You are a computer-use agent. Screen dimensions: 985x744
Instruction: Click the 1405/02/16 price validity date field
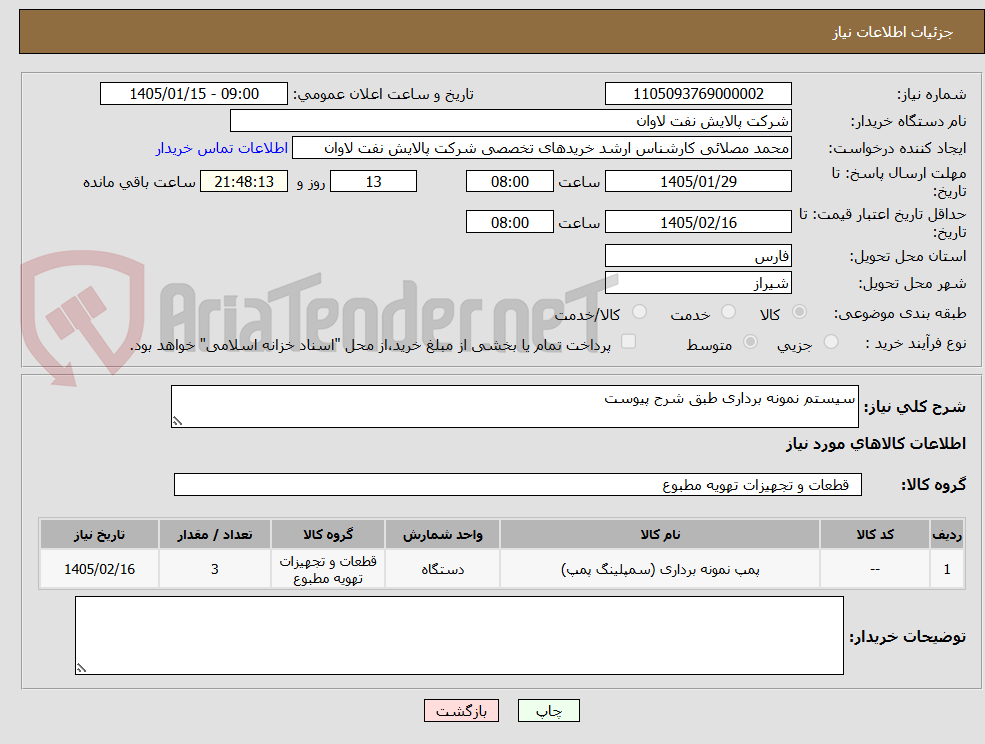click(698, 222)
